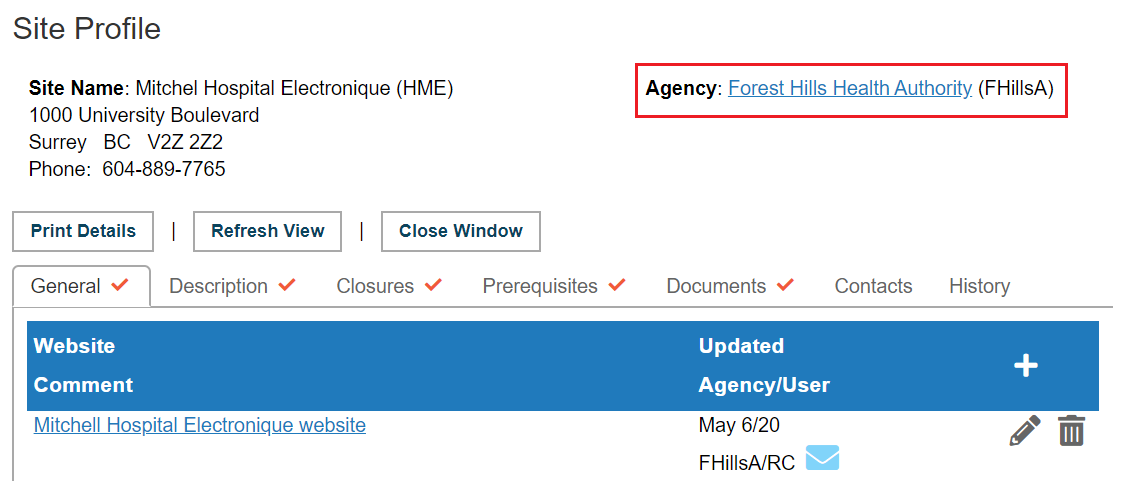Image resolution: width=1146 pixels, height=488 pixels.
Task: Click the Print Details button
Action: pos(83,232)
